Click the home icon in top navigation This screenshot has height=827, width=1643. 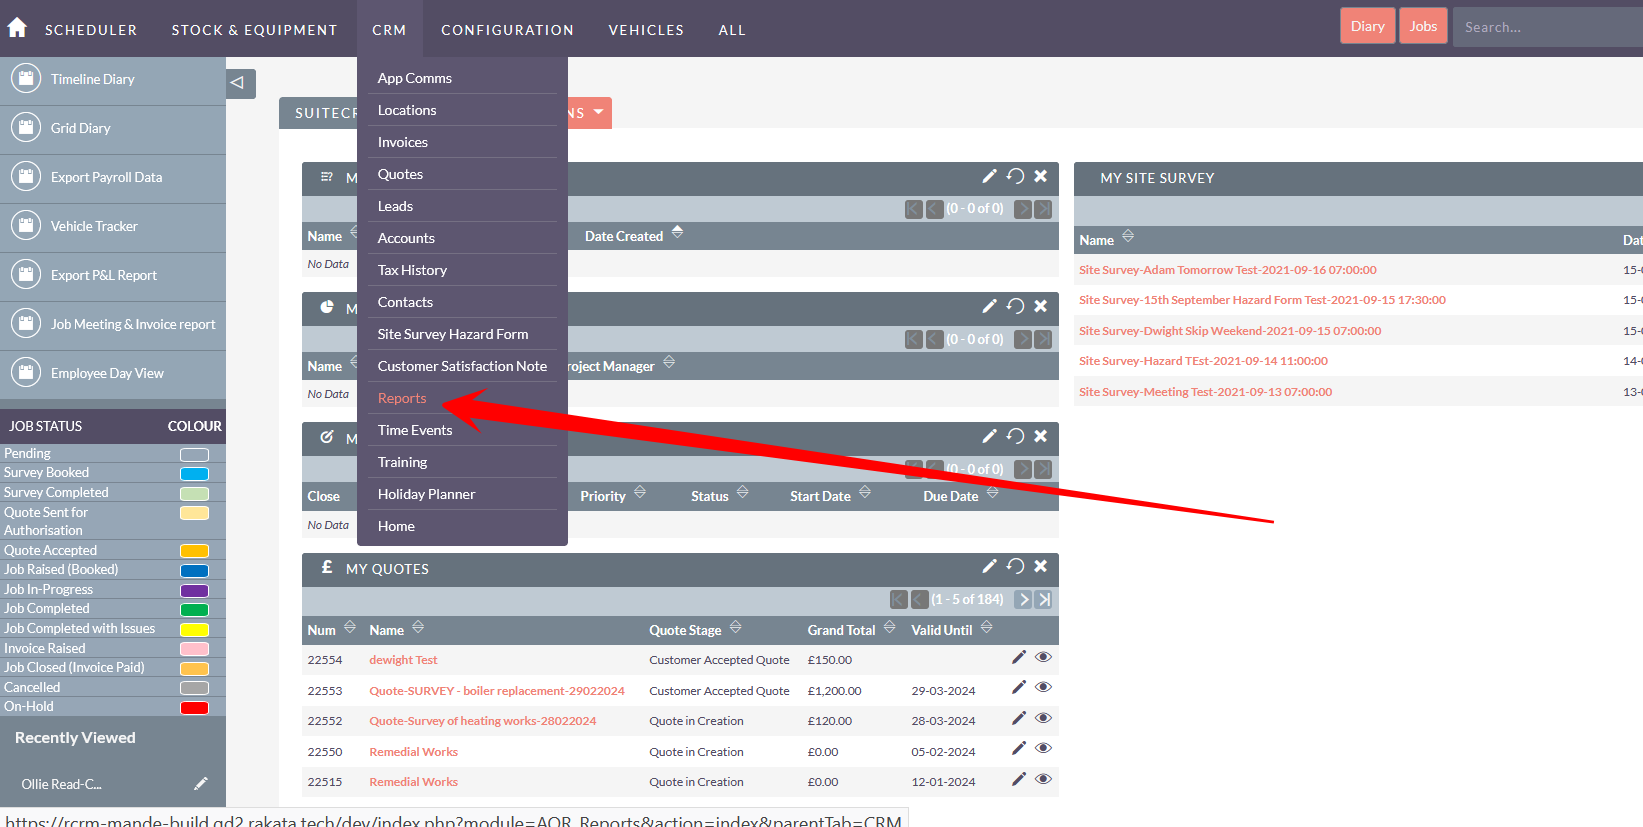tap(17, 28)
